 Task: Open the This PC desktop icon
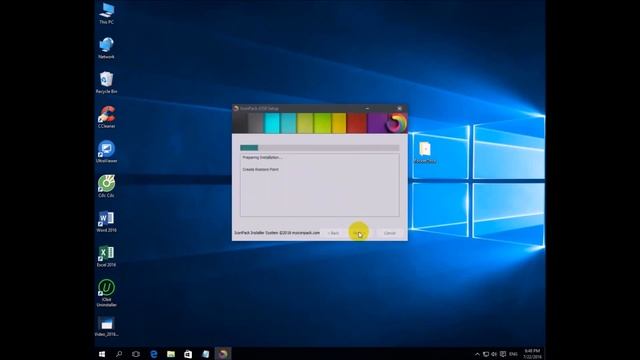[107, 13]
